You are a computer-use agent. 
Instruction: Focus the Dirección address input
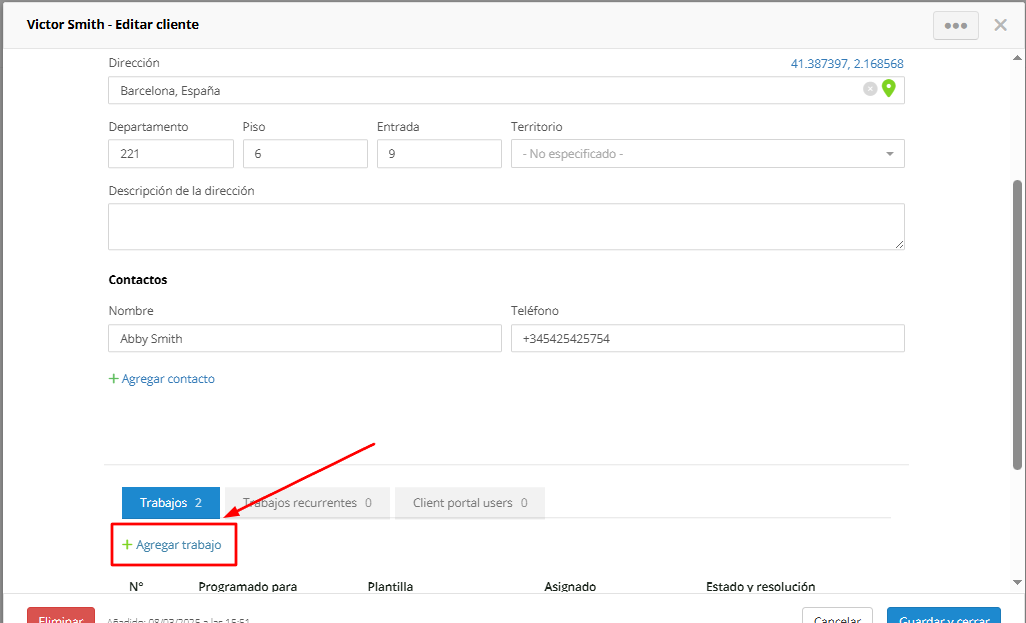pyautogui.click(x=506, y=90)
